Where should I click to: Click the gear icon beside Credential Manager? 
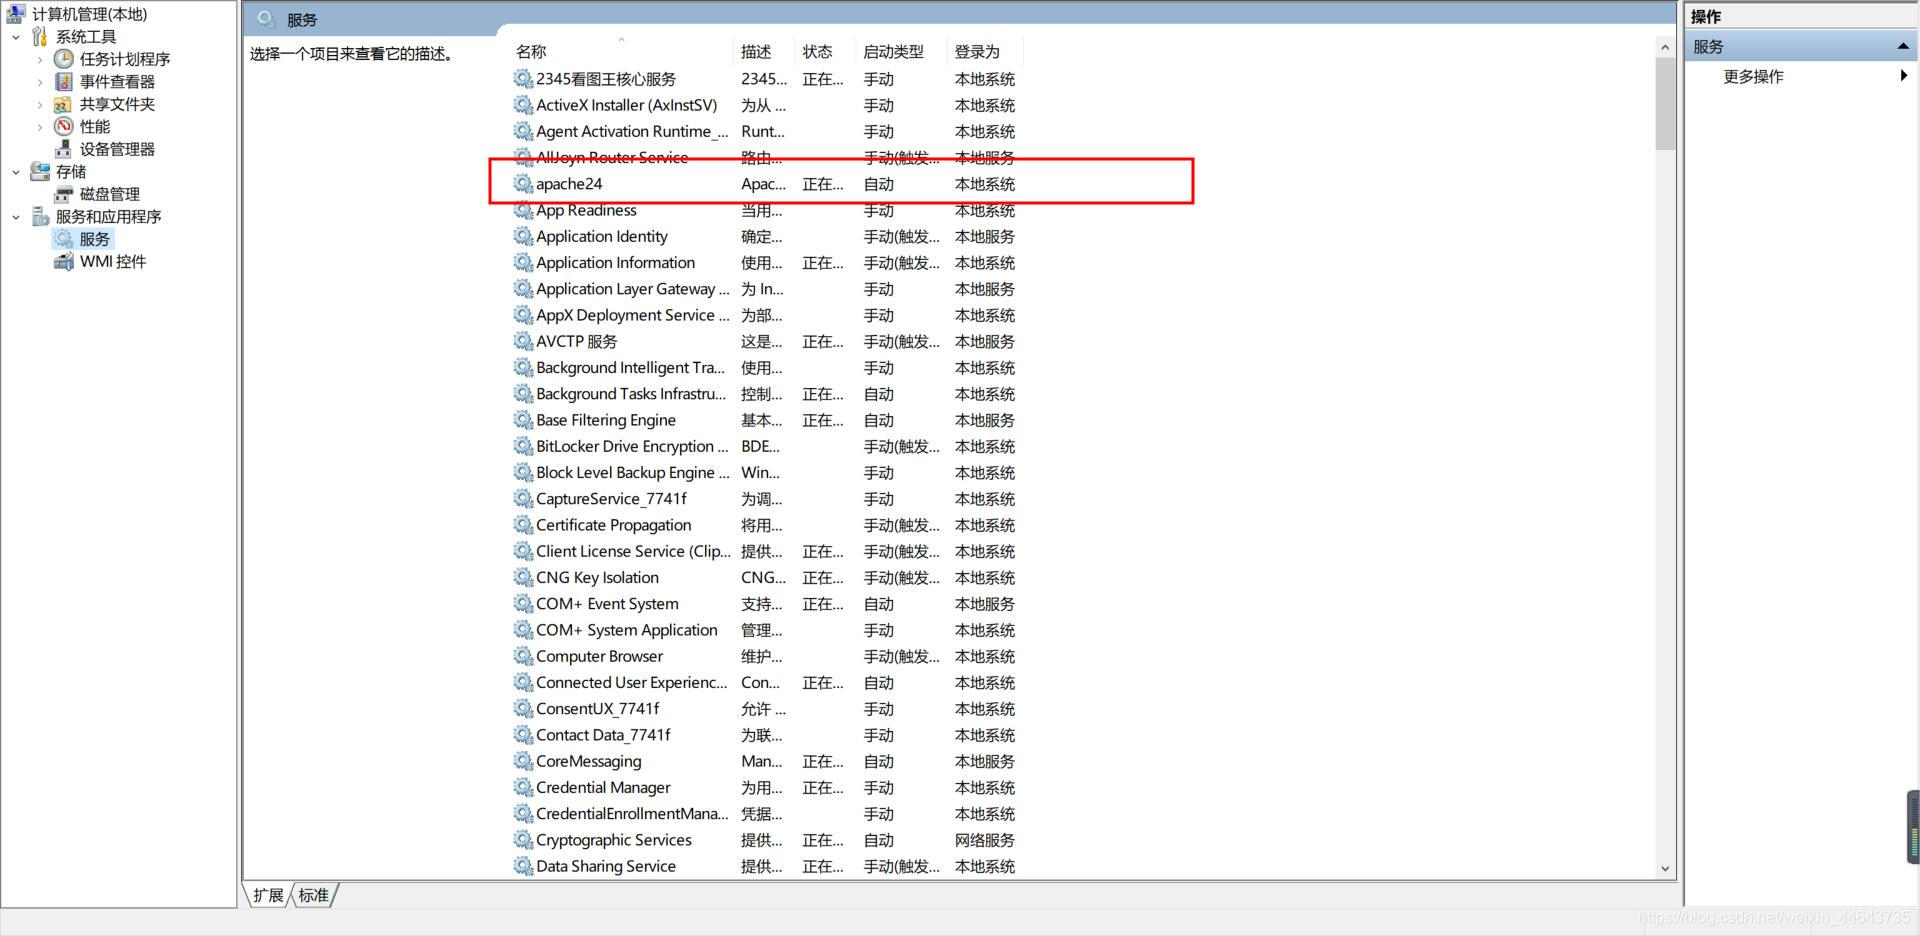click(x=523, y=787)
